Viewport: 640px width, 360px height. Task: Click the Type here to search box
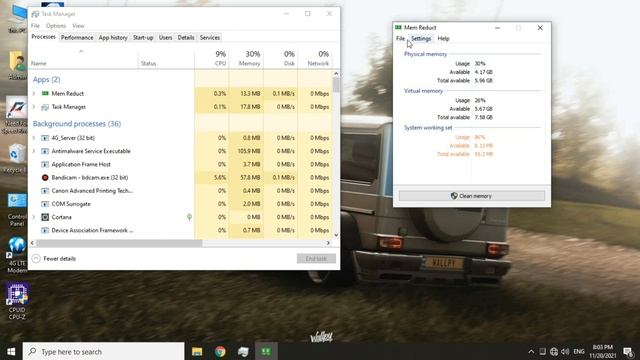pyautogui.click(x=104, y=351)
